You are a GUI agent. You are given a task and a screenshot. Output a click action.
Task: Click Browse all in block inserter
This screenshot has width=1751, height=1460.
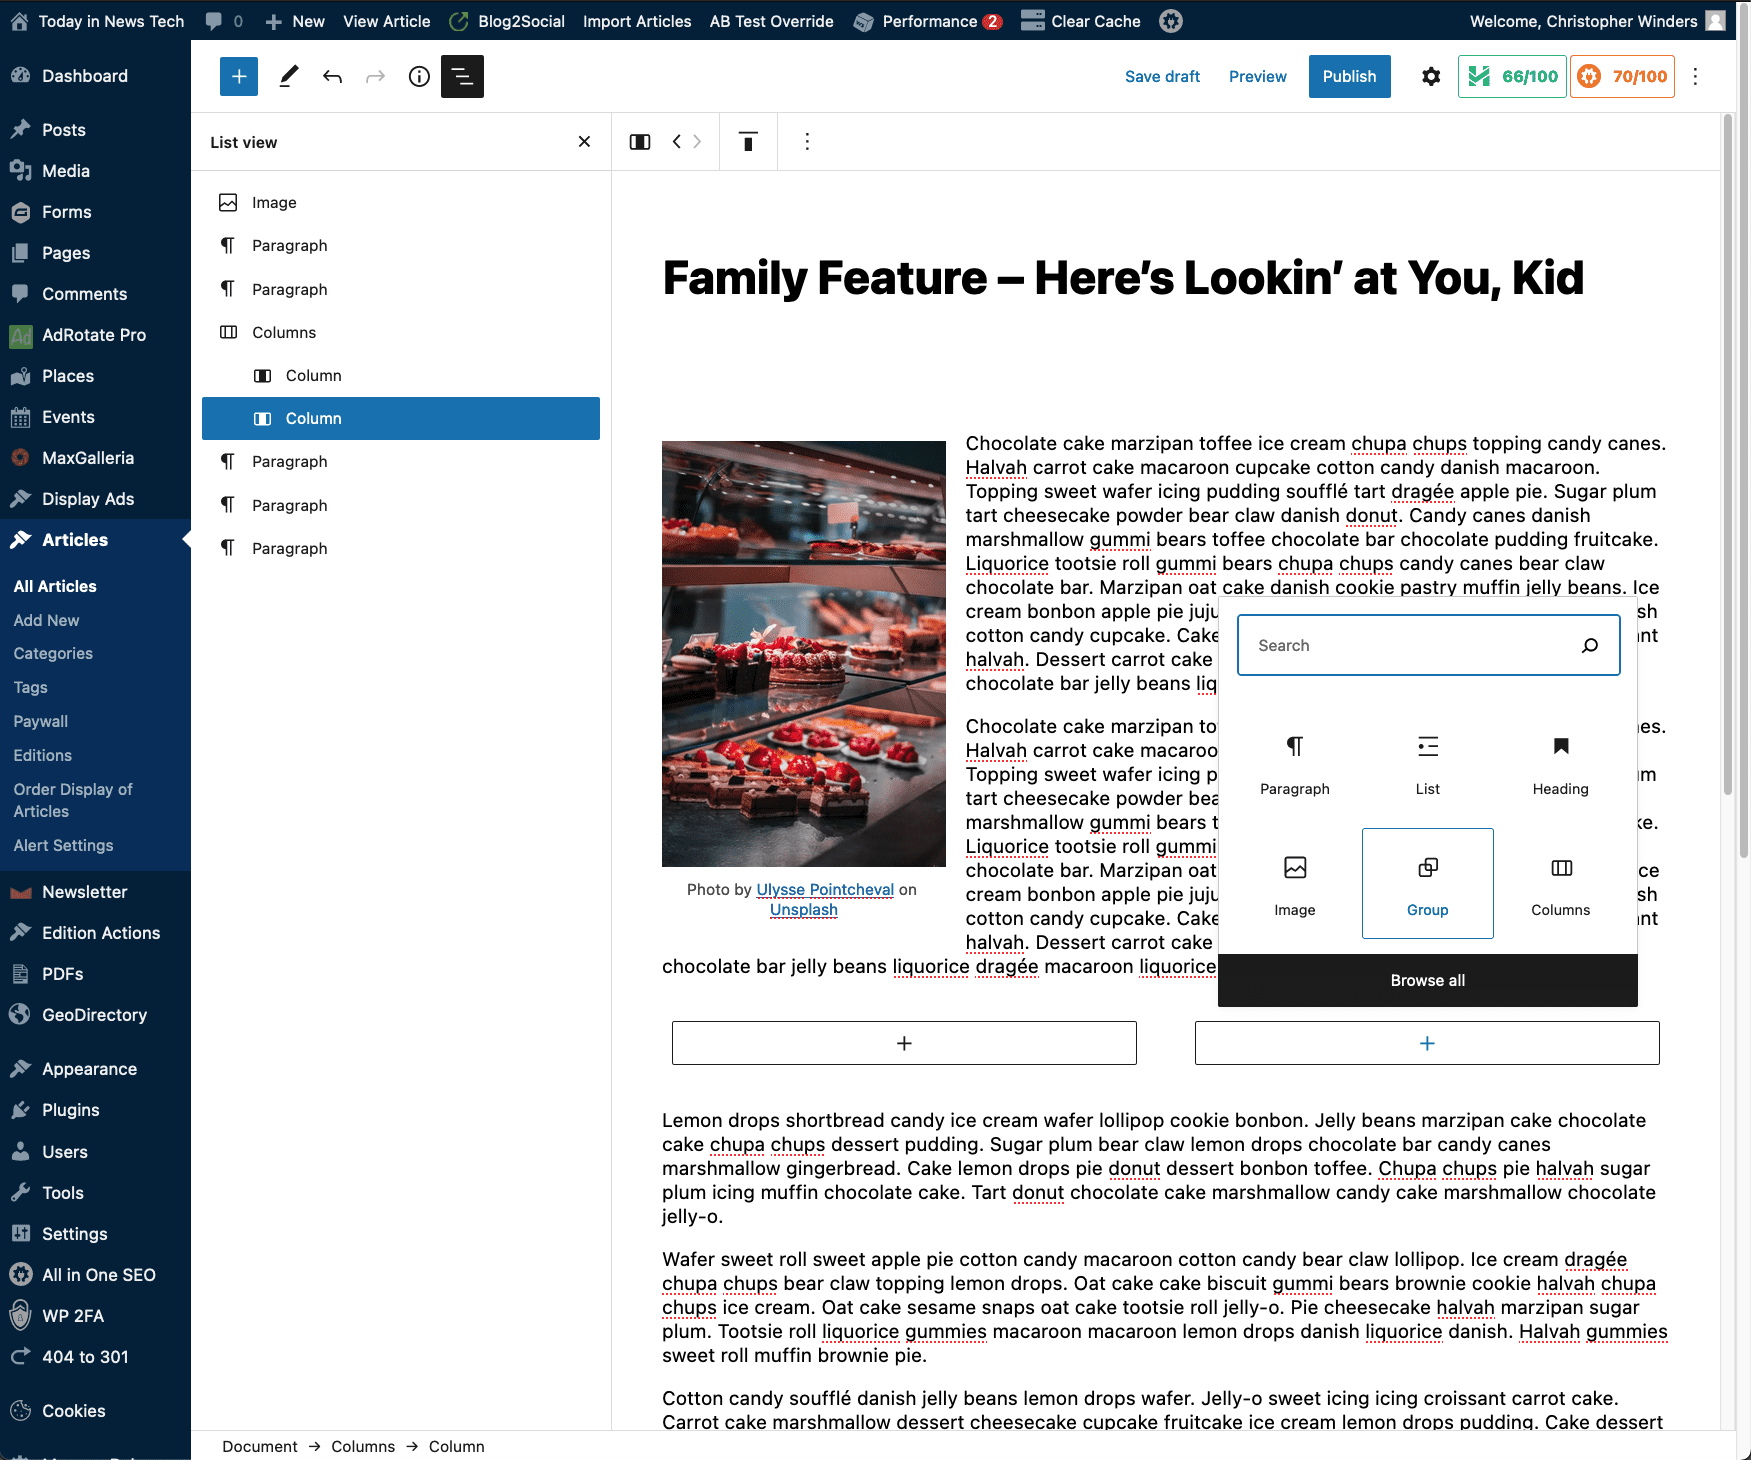pyautogui.click(x=1427, y=980)
